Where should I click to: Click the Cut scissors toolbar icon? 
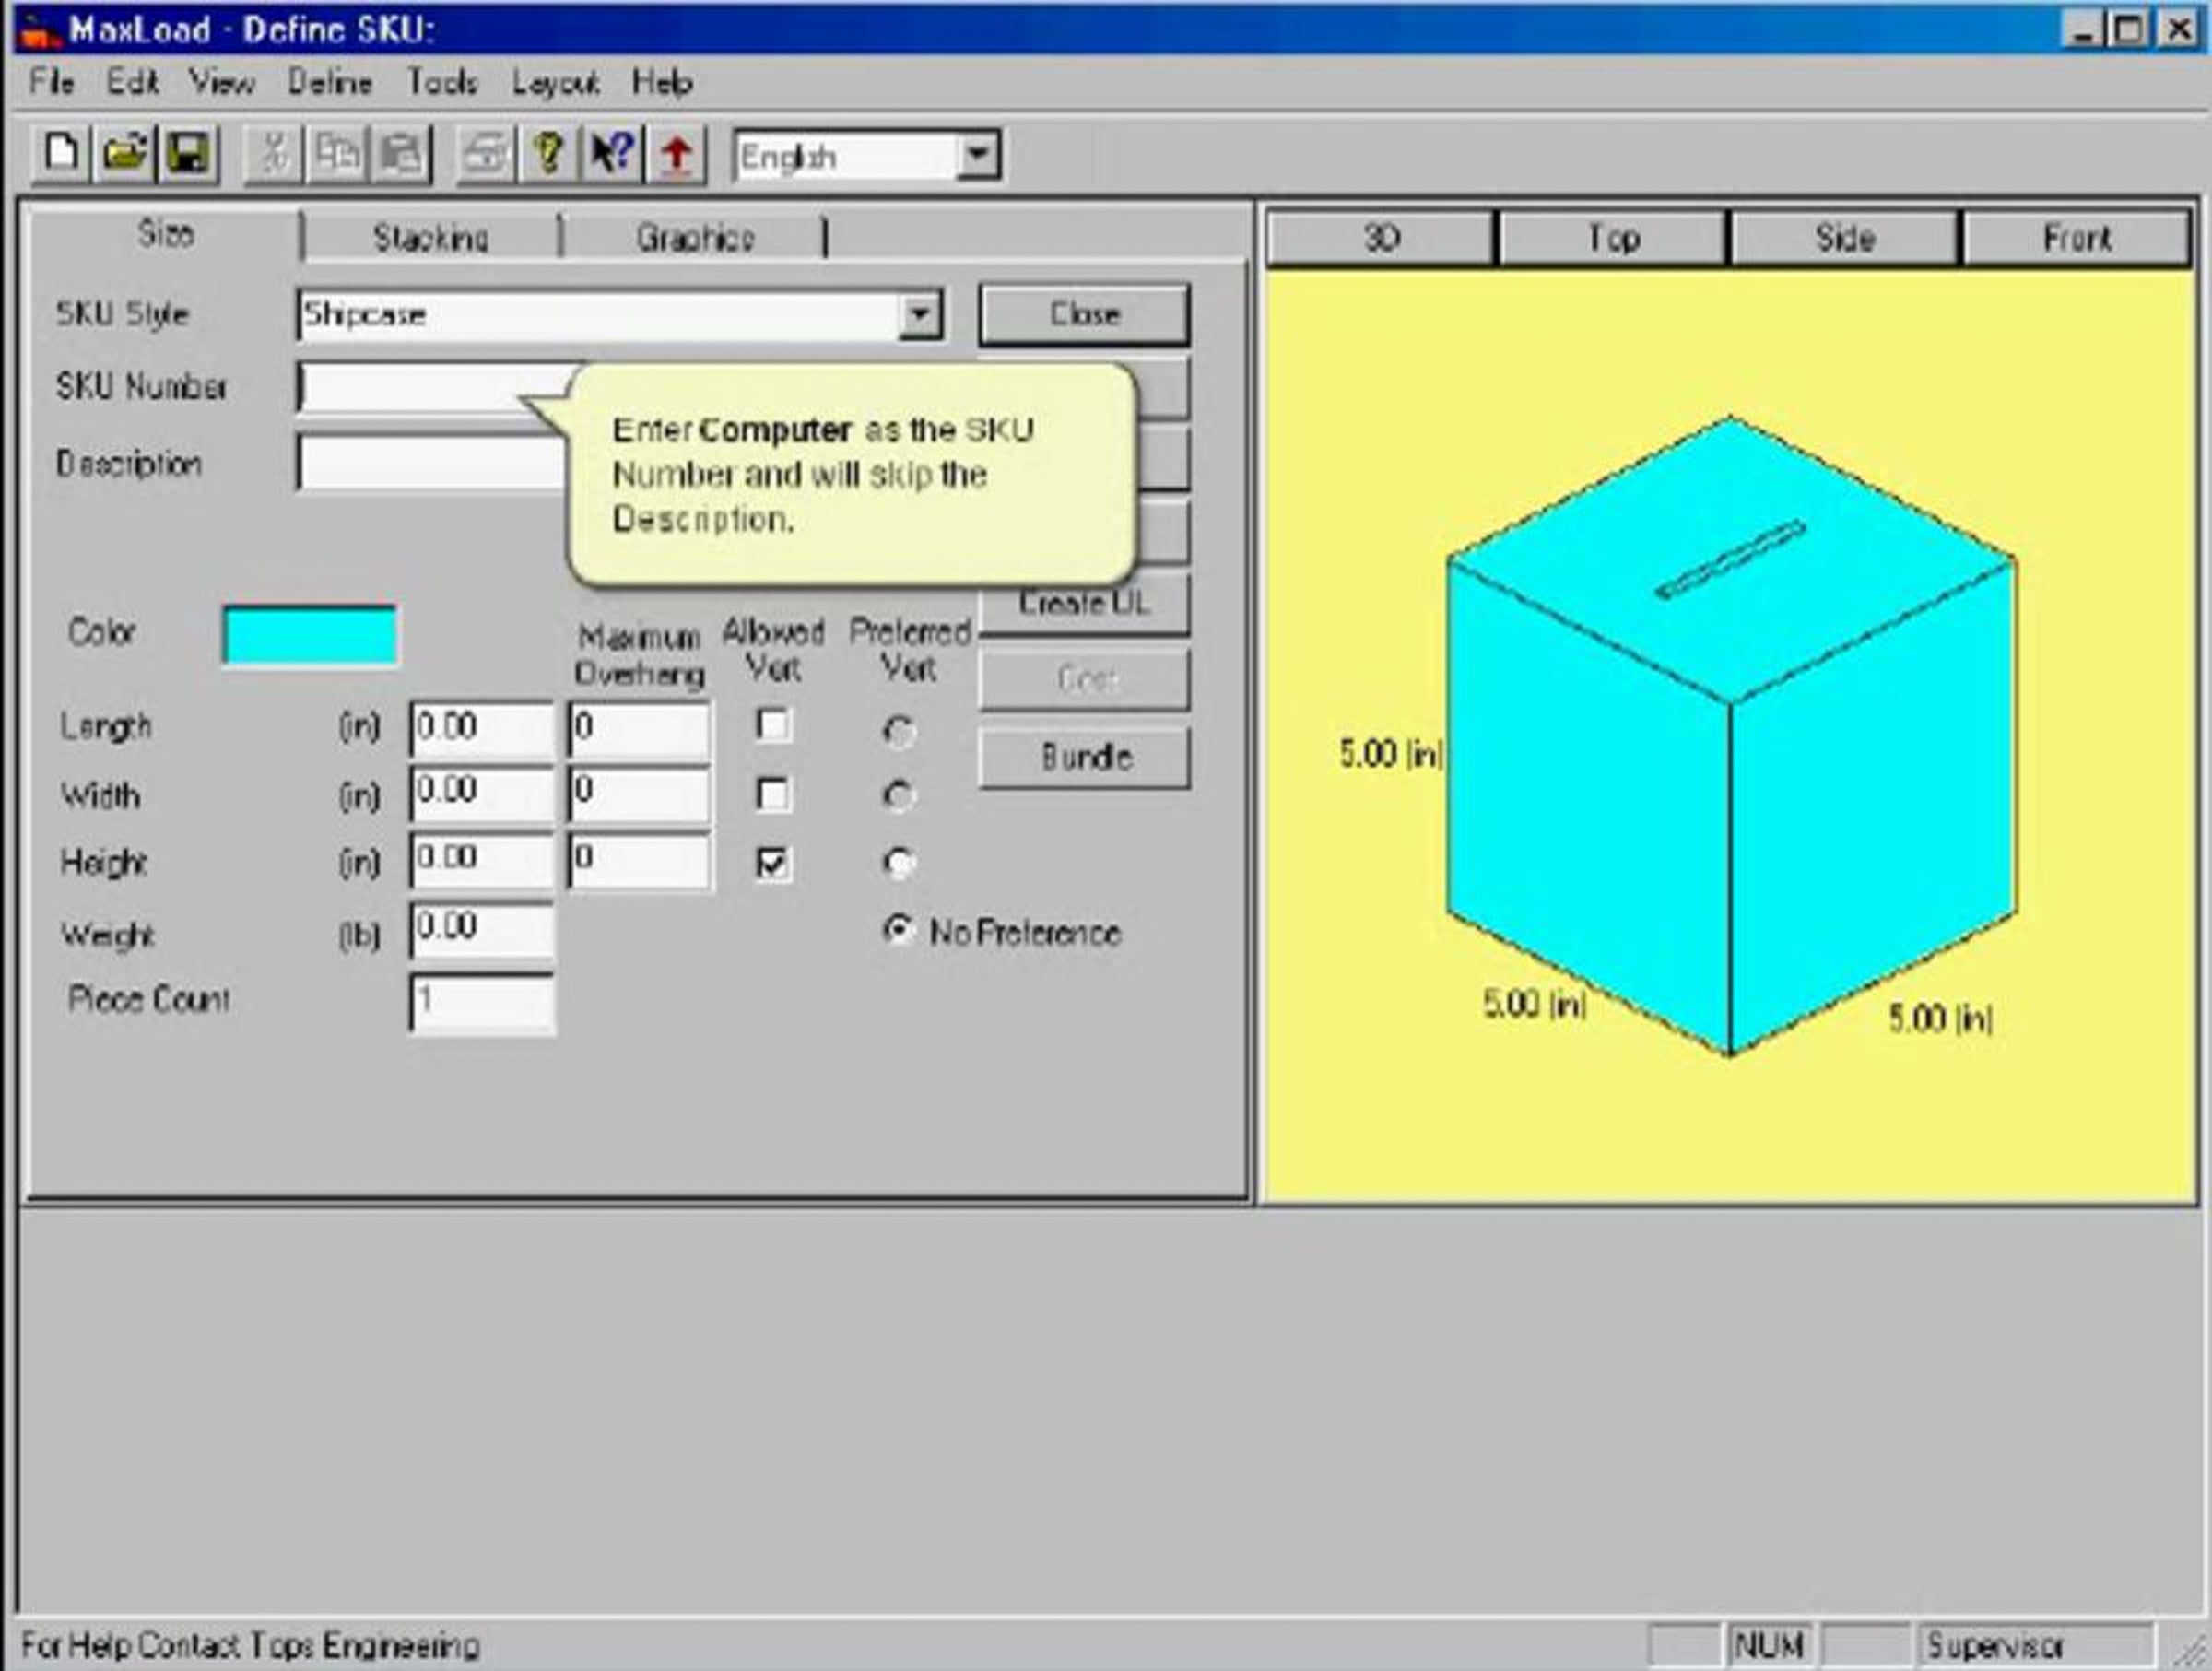(274, 154)
